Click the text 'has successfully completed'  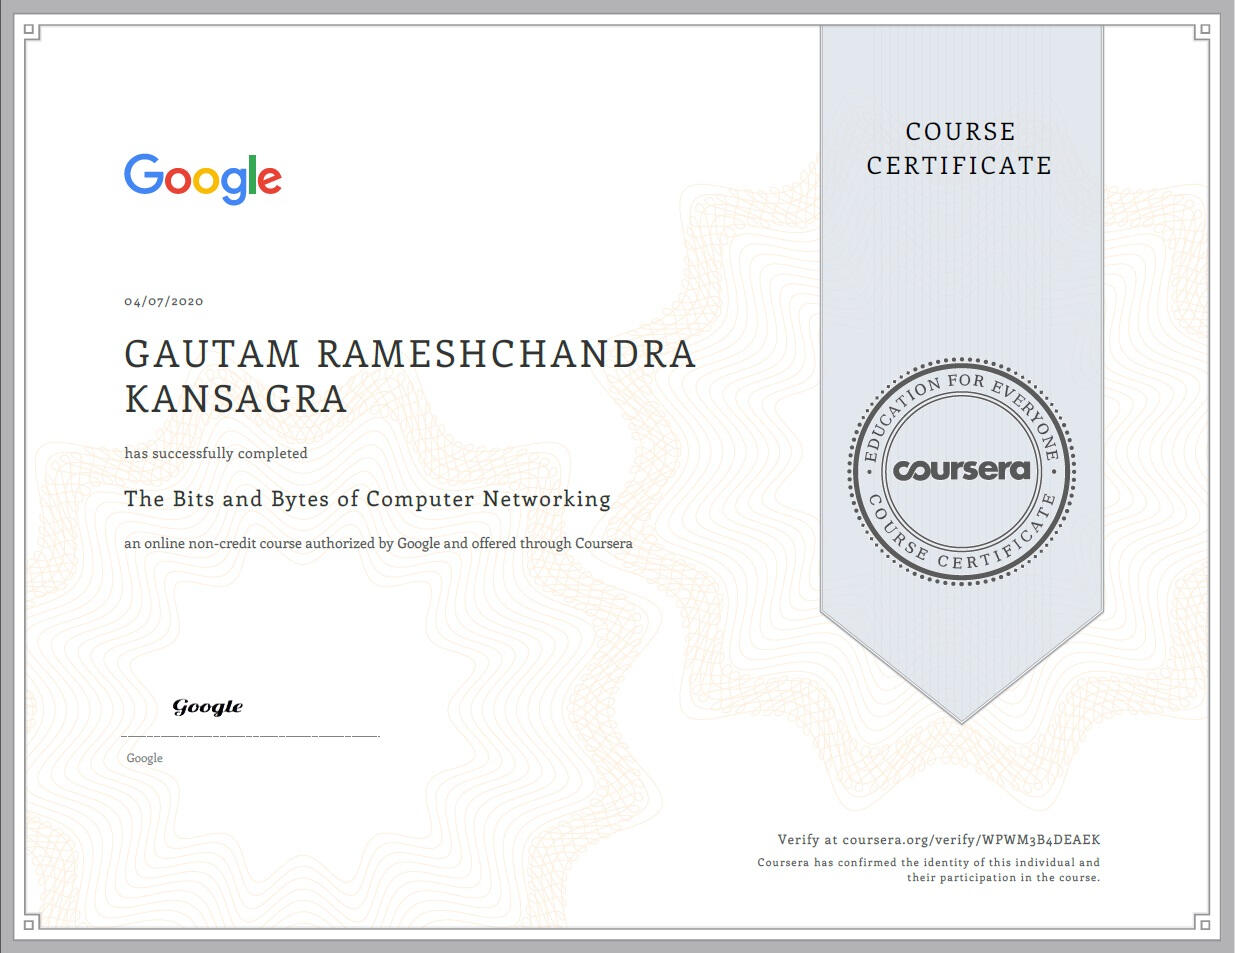(x=216, y=453)
